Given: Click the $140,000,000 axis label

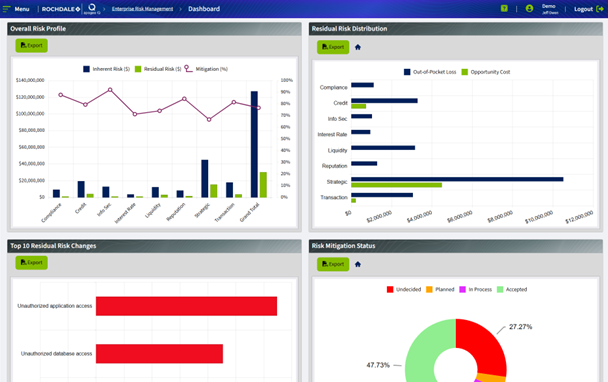Looking at the screenshot, I should click(x=30, y=80).
